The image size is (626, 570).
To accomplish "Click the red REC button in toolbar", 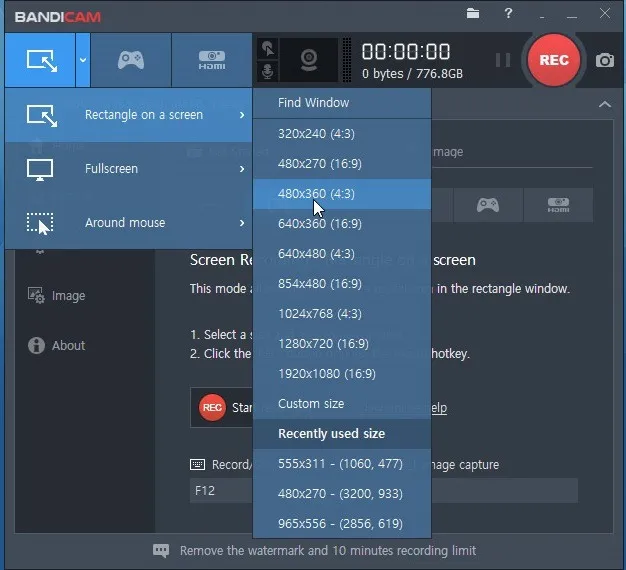I will (554, 60).
